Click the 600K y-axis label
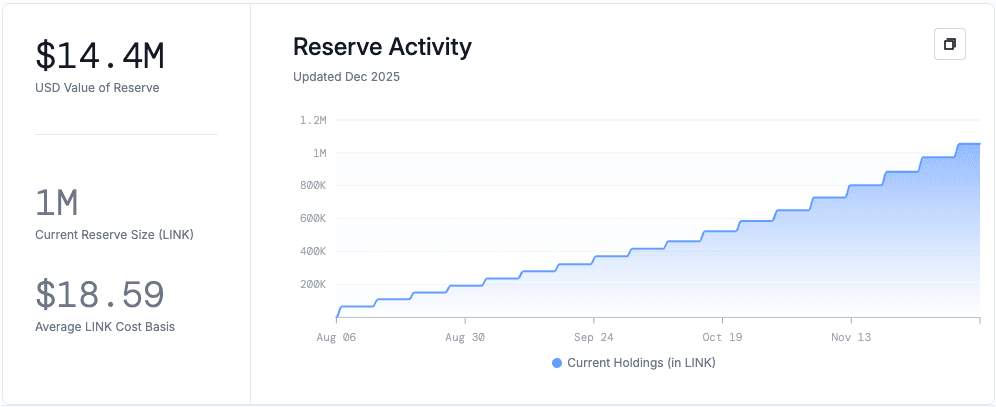Image resolution: width=996 pixels, height=407 pixels. click(313, 218)
